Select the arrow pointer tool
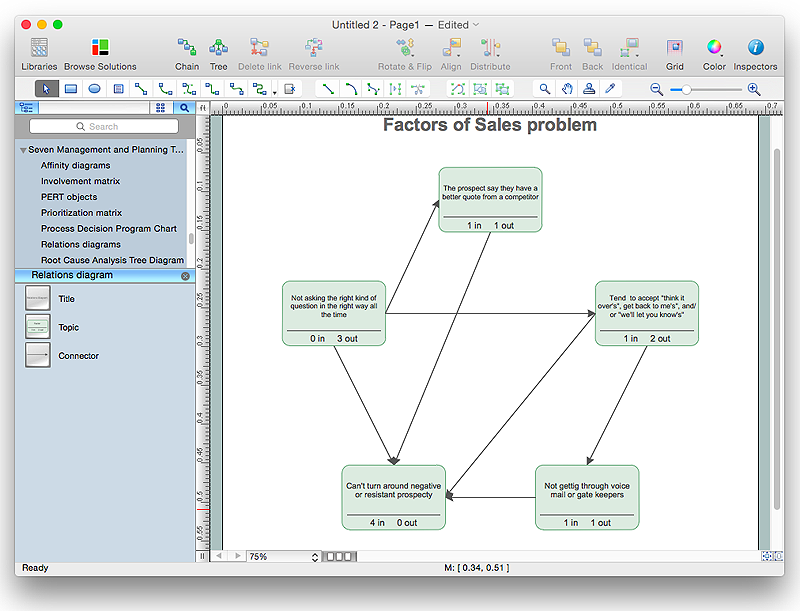 coord(46,89)
